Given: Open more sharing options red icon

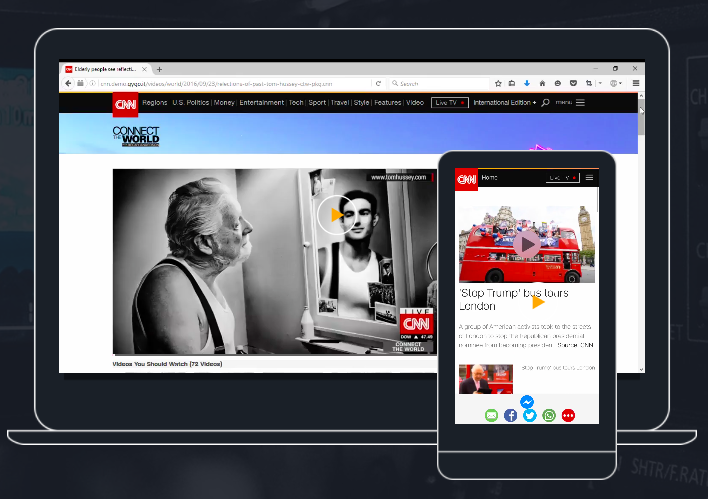Looking at the screenshot, I should click(x=568, y=415).
